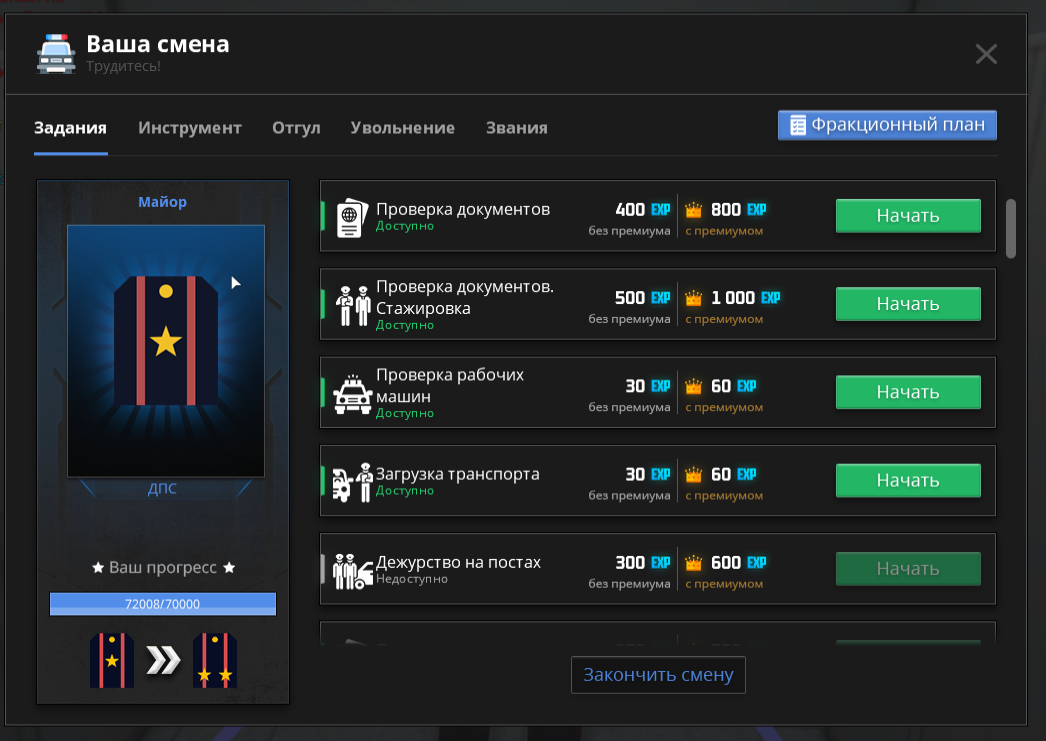This screenshot has height=741, width=1046.
Task: Open the Фракционный план
Action: click(887, 125)
